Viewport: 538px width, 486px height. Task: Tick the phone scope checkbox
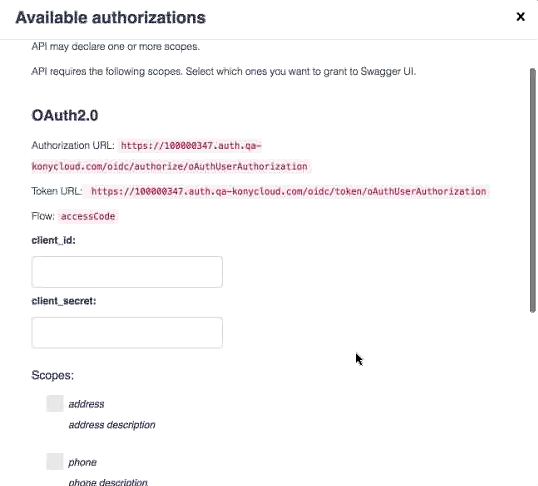coord(55,461)
